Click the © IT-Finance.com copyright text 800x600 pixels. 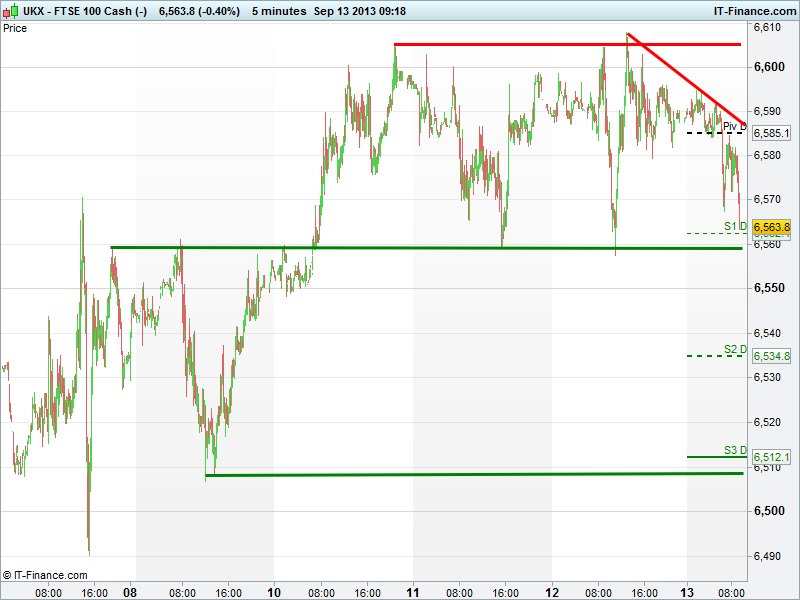click(45, 575)
